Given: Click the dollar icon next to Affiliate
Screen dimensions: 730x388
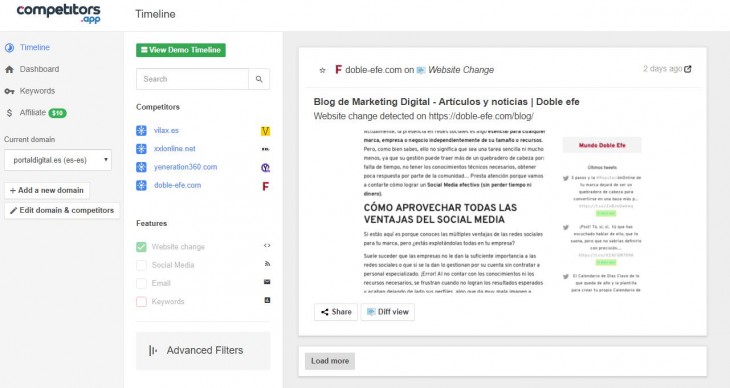Looking at the screenshot, I should point(9,113).
